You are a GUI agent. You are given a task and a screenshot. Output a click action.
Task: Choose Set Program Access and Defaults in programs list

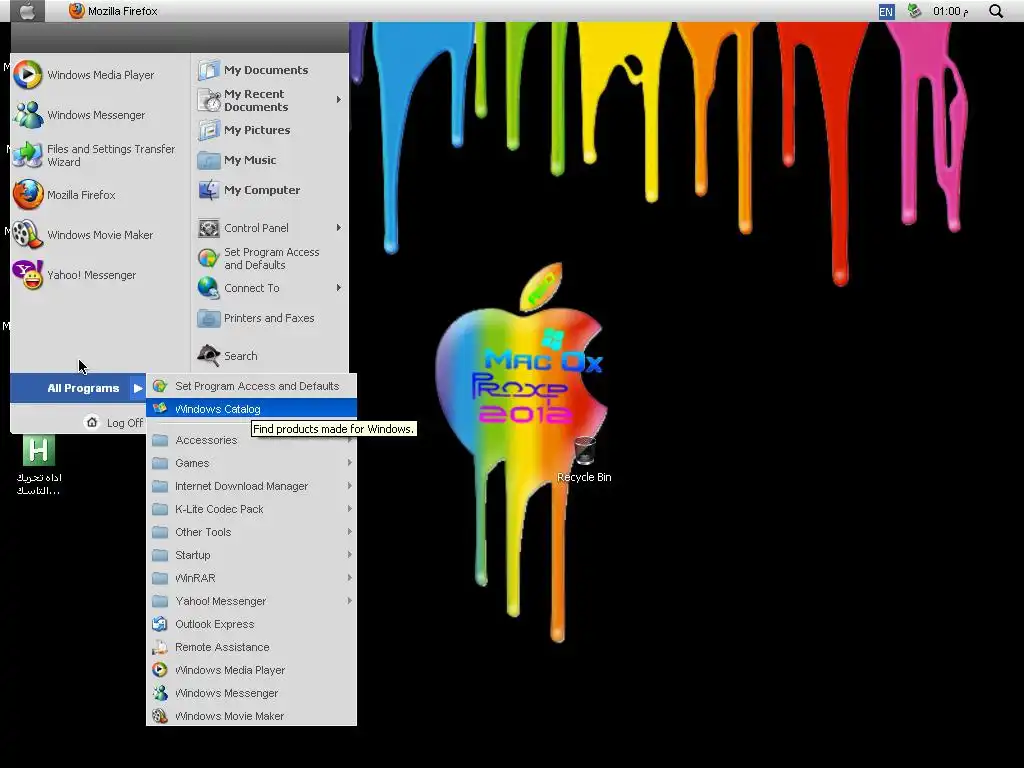251,386
